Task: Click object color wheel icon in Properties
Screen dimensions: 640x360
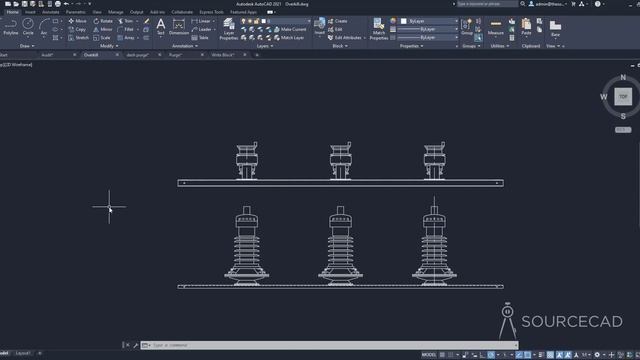Action: (393, 21)
